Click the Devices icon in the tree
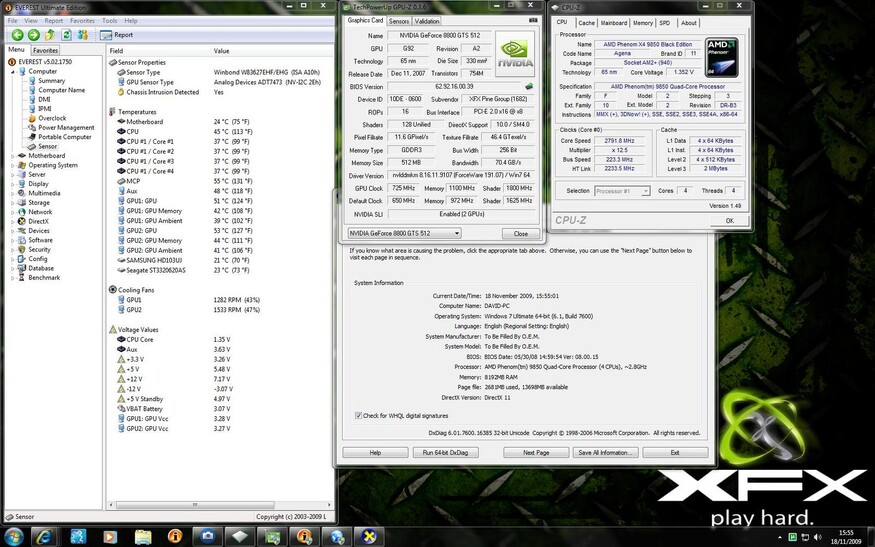875x547 pixels. click(22, 231)
